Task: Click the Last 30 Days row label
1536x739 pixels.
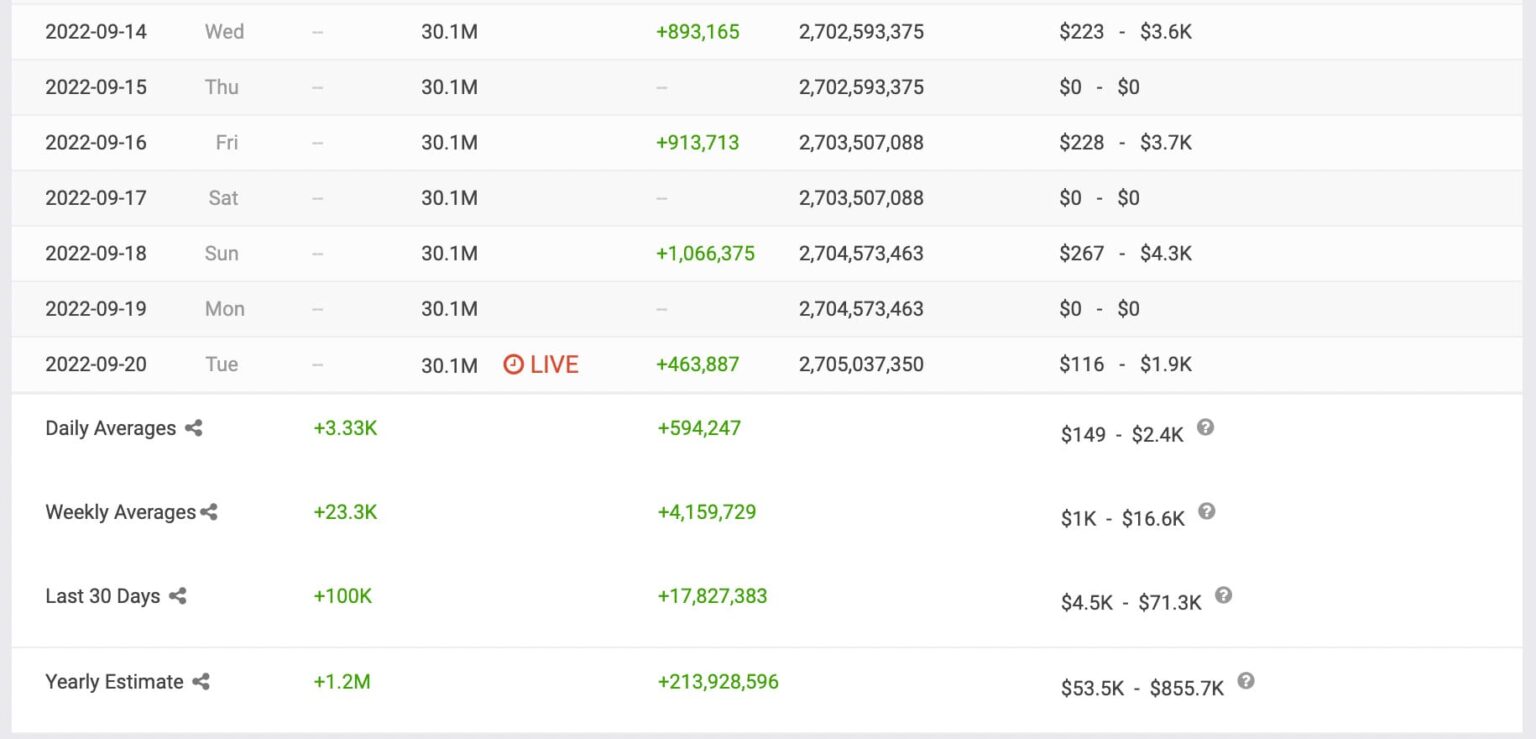Action: point(102,596)
